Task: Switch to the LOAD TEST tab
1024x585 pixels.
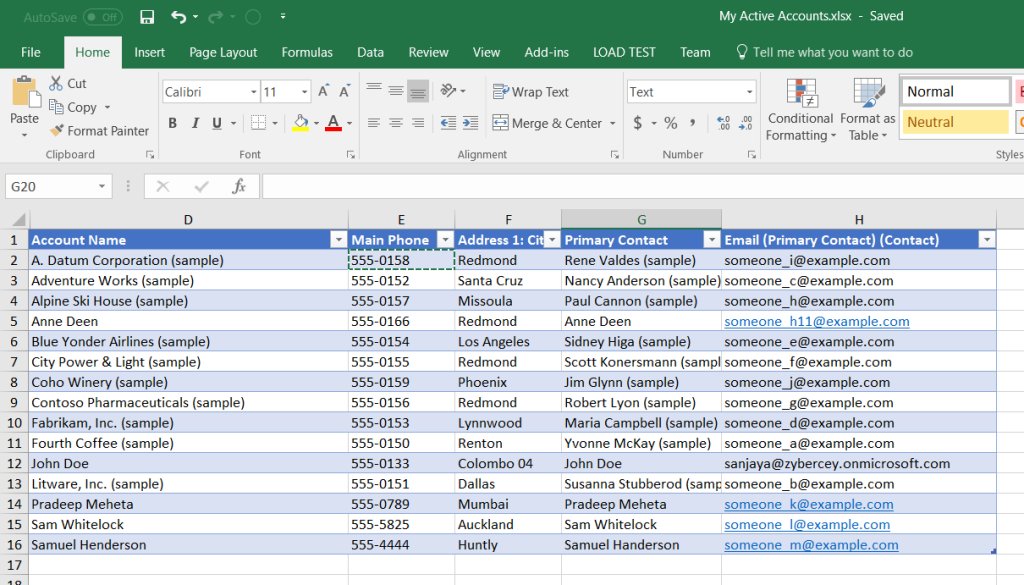Action: [x=624, y=52]
